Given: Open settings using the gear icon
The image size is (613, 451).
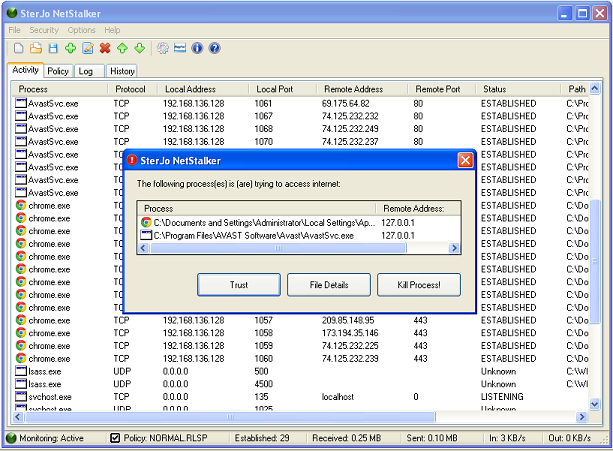Looking at the screenshot, I should (163, 48).
